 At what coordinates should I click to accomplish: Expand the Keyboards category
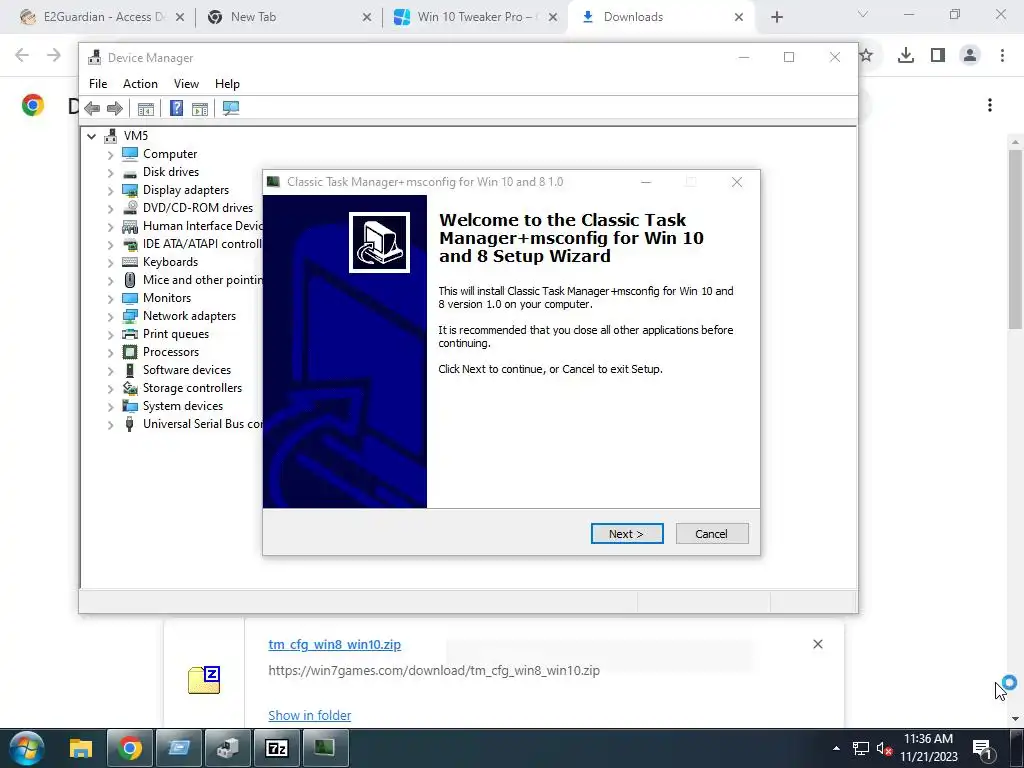tap(110, 263)
